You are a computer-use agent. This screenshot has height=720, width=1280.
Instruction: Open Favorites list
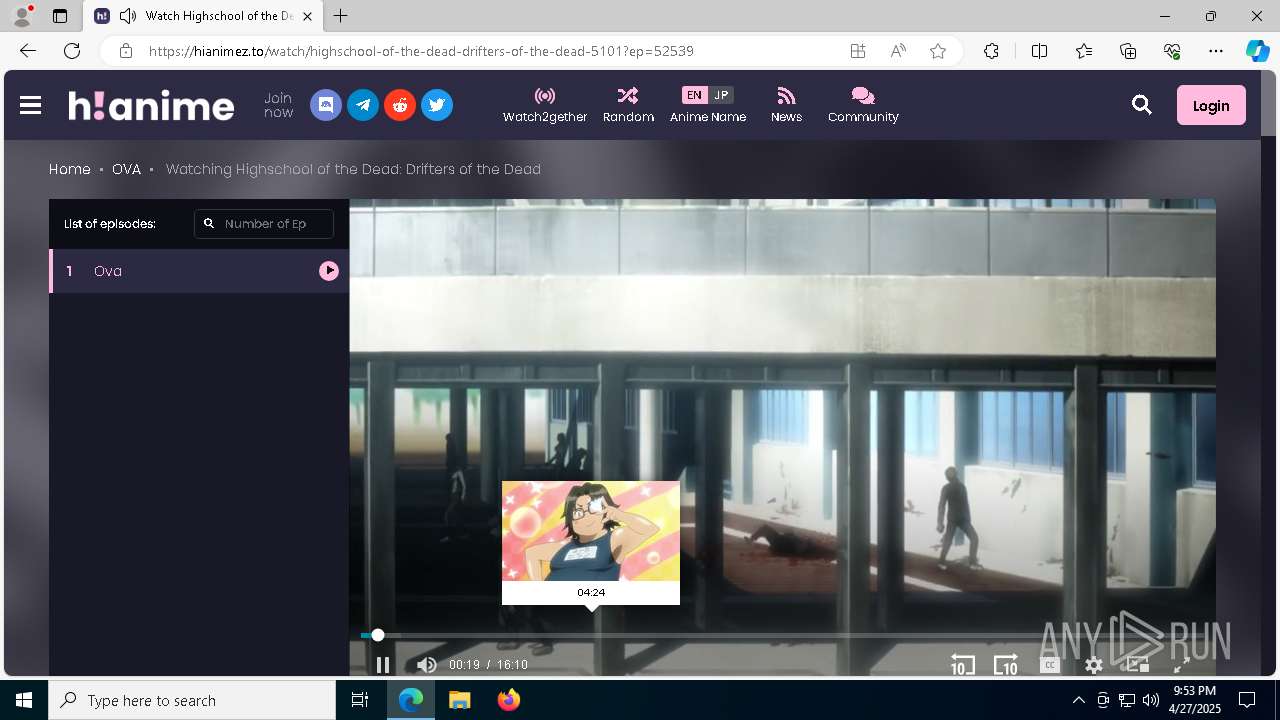point(1084,51)
